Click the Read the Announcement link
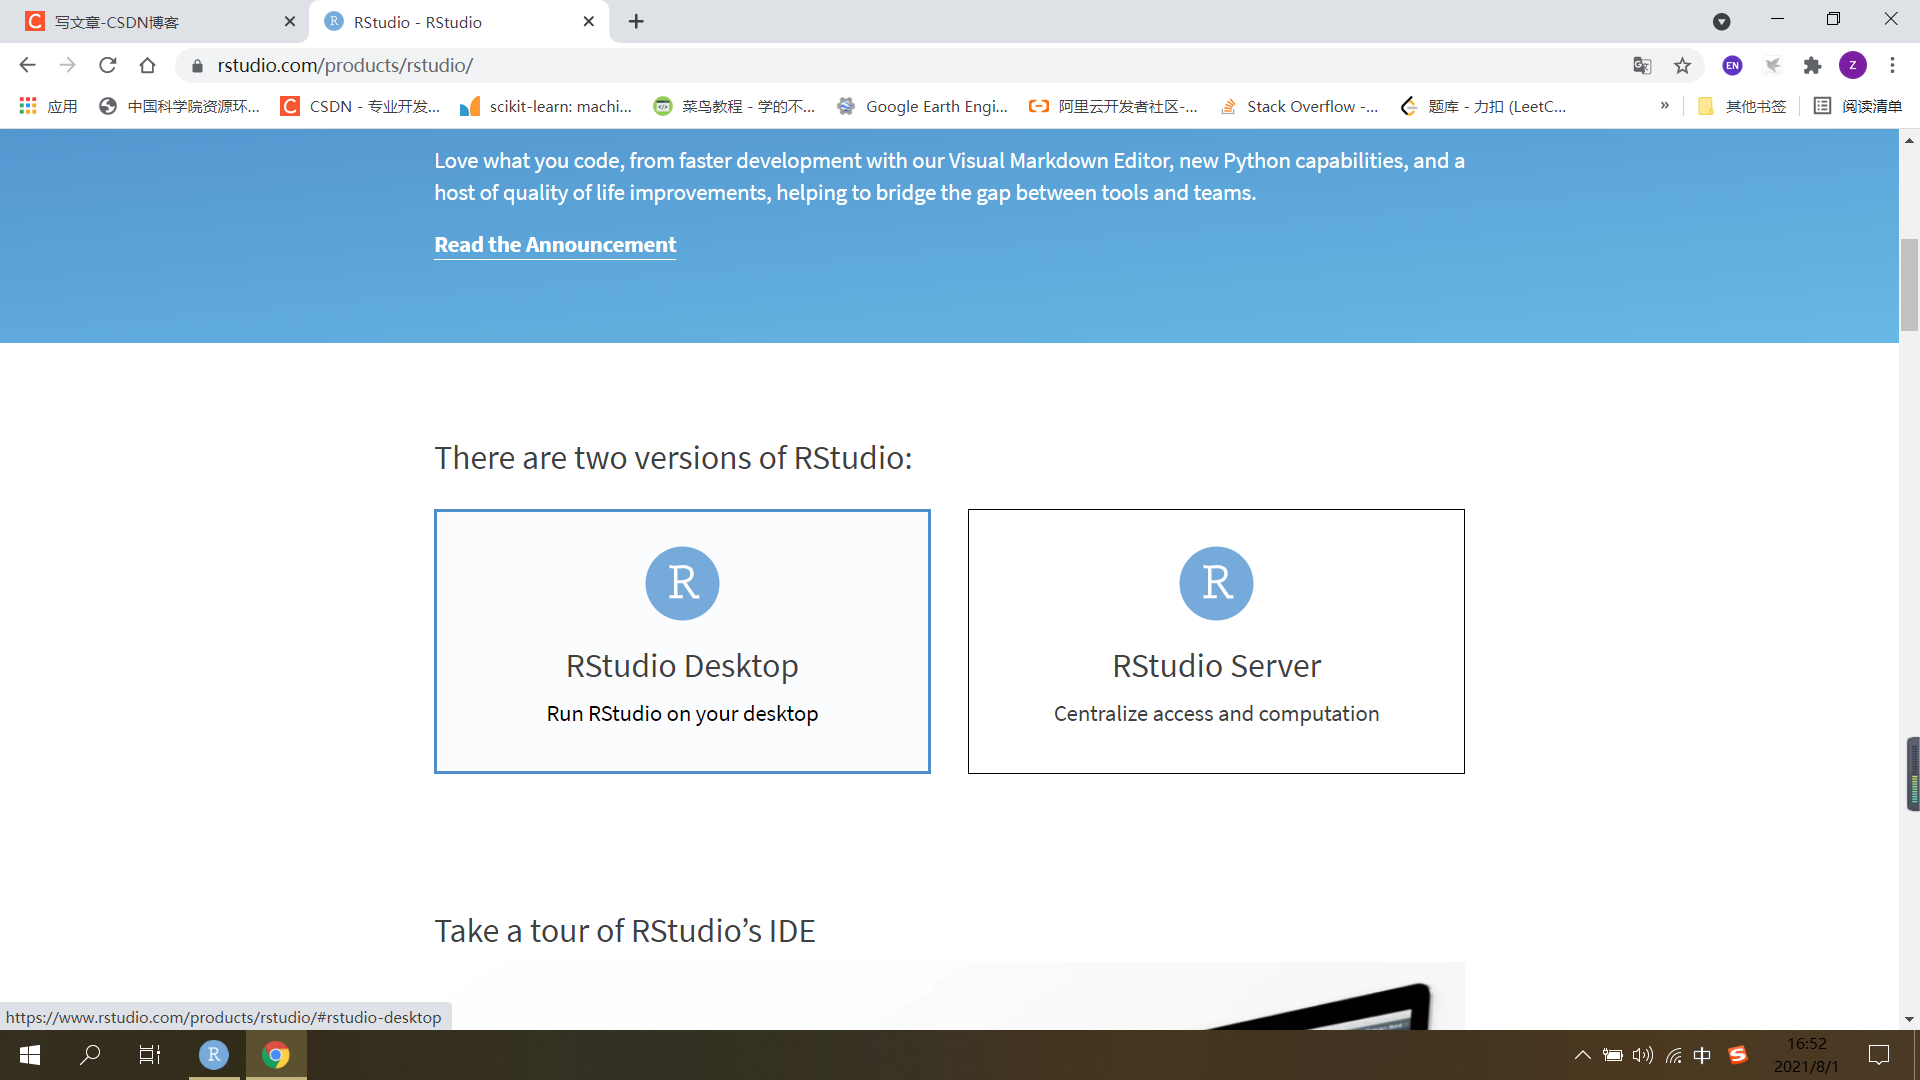The width and height of the screenshot is (1920, 1080). (x=554, y=244)
